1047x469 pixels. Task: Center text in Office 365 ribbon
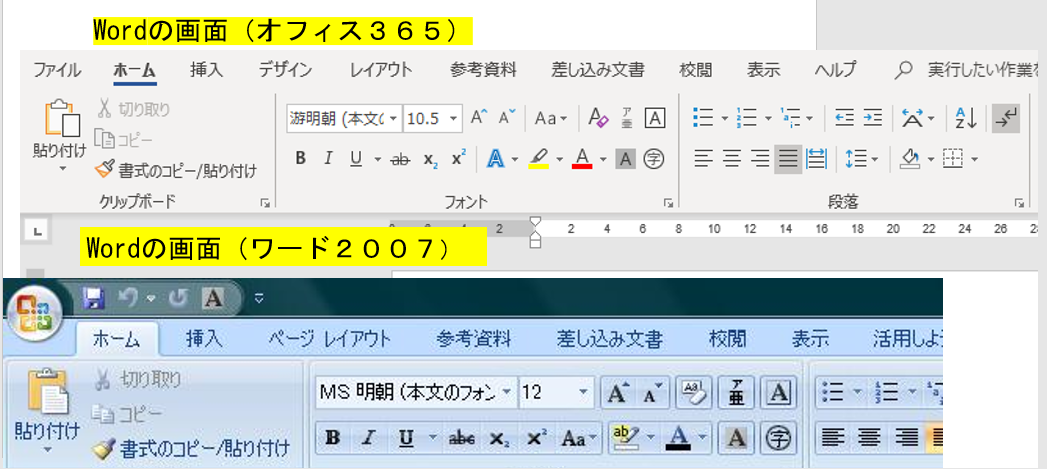coord(732,159)
